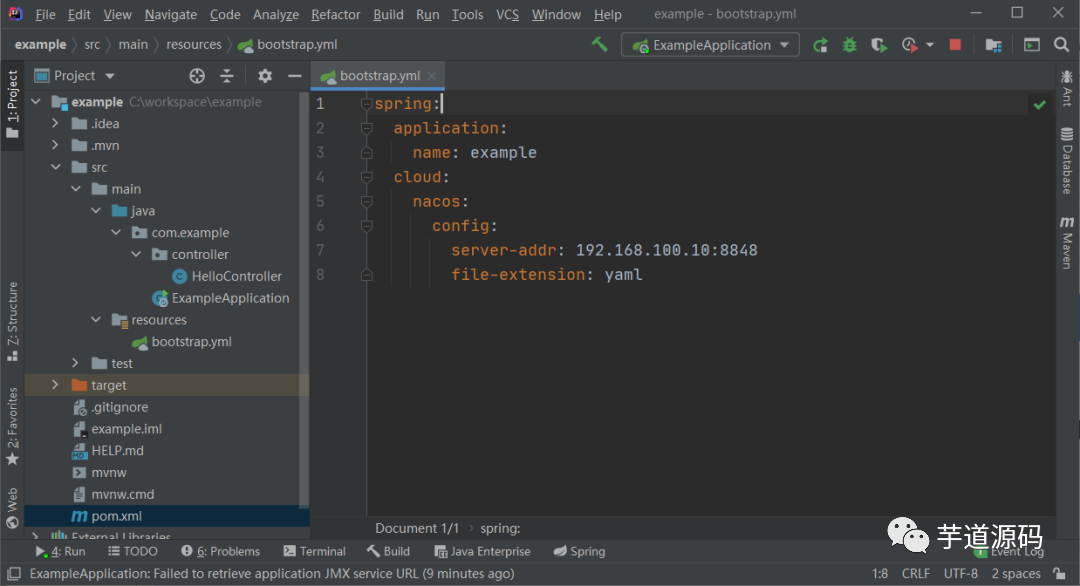Open Project panel settings gear

(264, 76)
